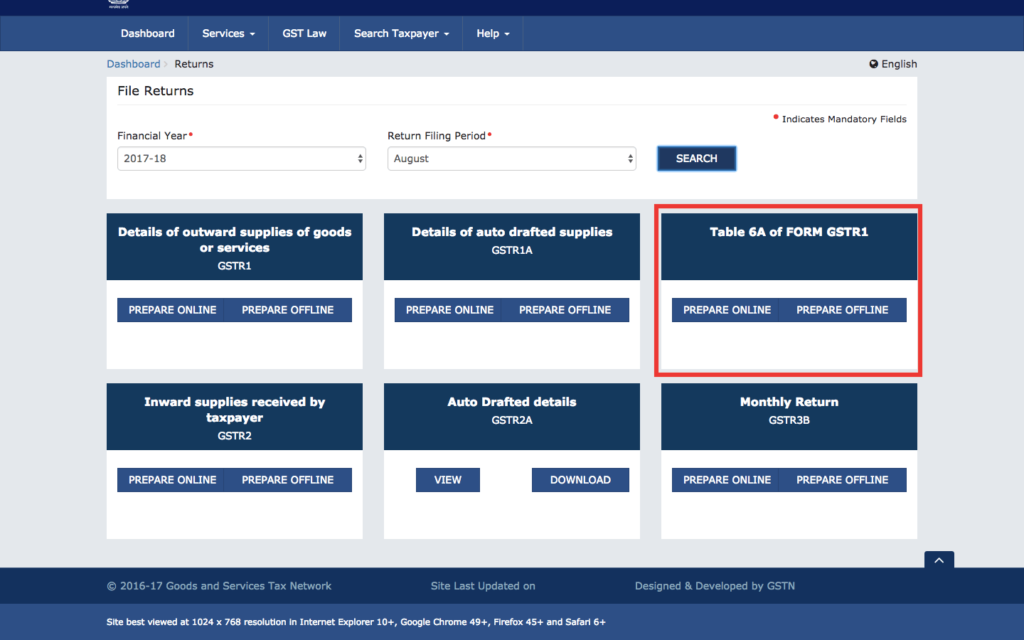This screenshot has width=1024, height=640.
Task: Click PREPARE ONLINE for GSTR1A auto drafted supplies
Action: click(449, 310)
